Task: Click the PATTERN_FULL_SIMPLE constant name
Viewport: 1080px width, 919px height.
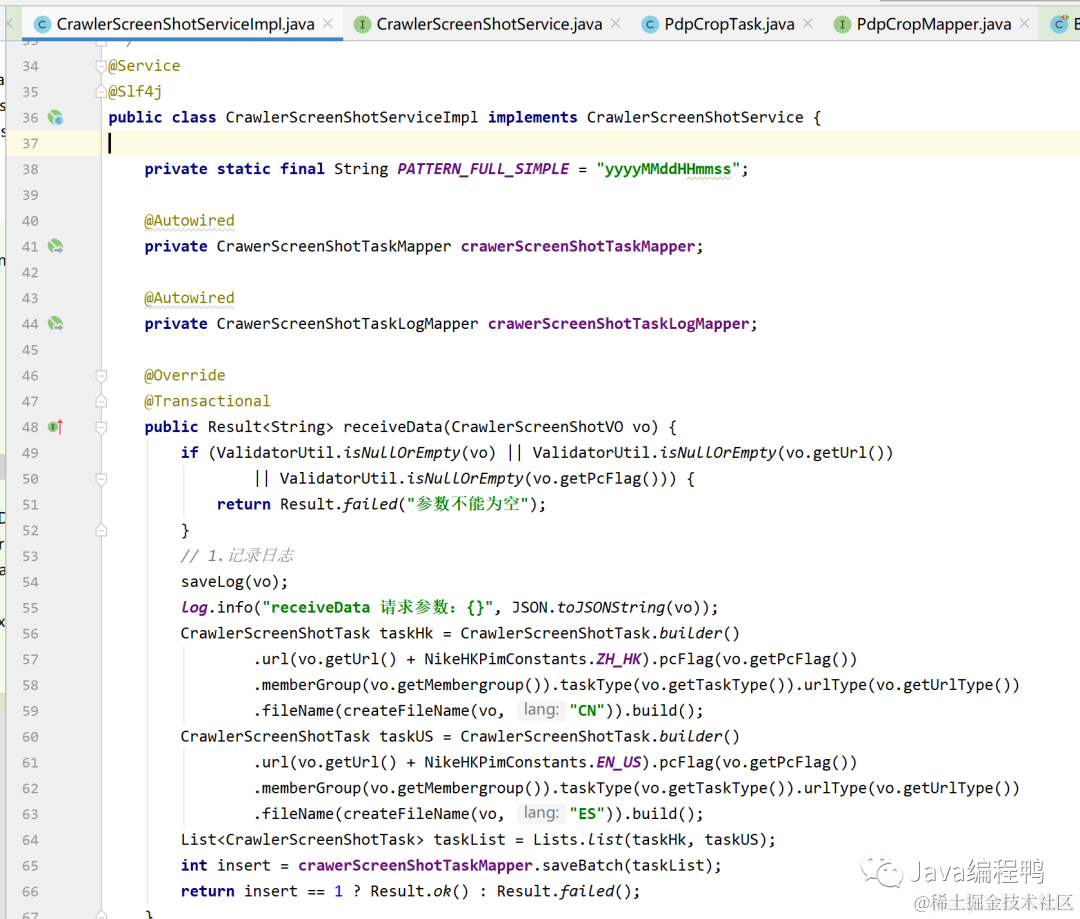Action: (x=484, y=169)
